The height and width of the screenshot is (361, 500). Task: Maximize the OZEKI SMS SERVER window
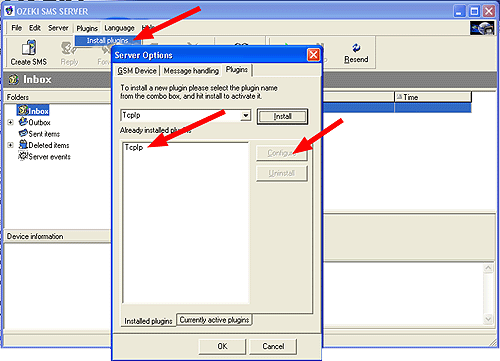(474, 11)
